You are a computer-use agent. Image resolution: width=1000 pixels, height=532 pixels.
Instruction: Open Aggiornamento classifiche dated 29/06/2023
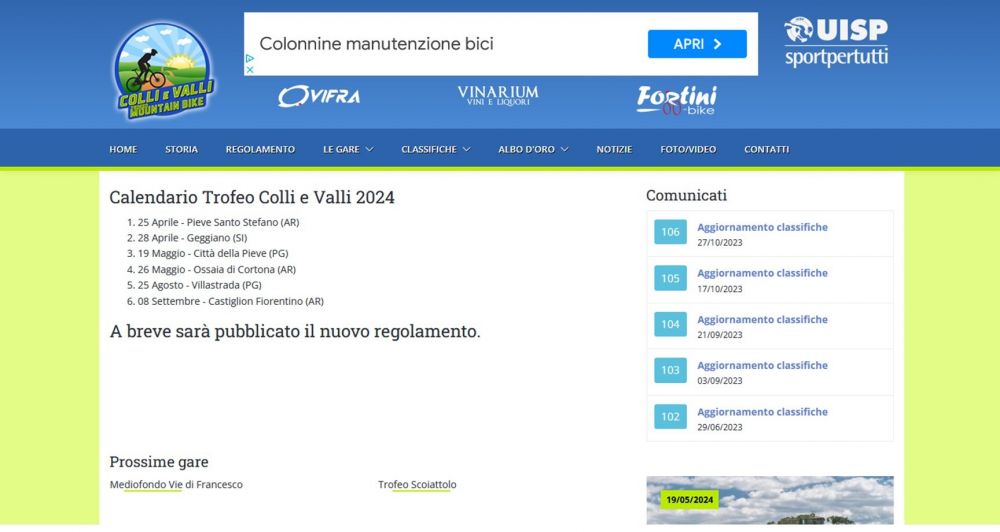[762, 412]
